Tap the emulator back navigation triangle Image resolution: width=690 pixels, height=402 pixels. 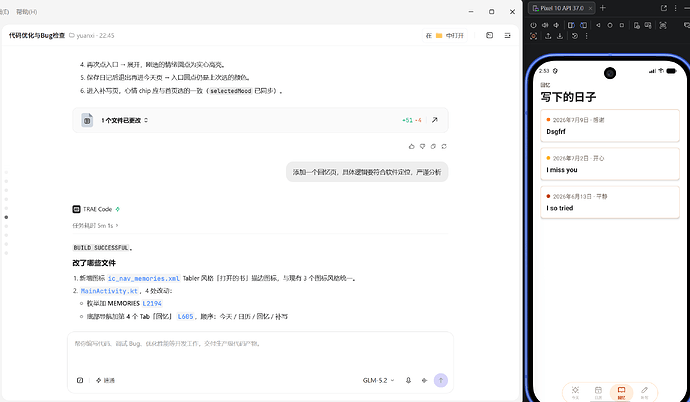598,26
